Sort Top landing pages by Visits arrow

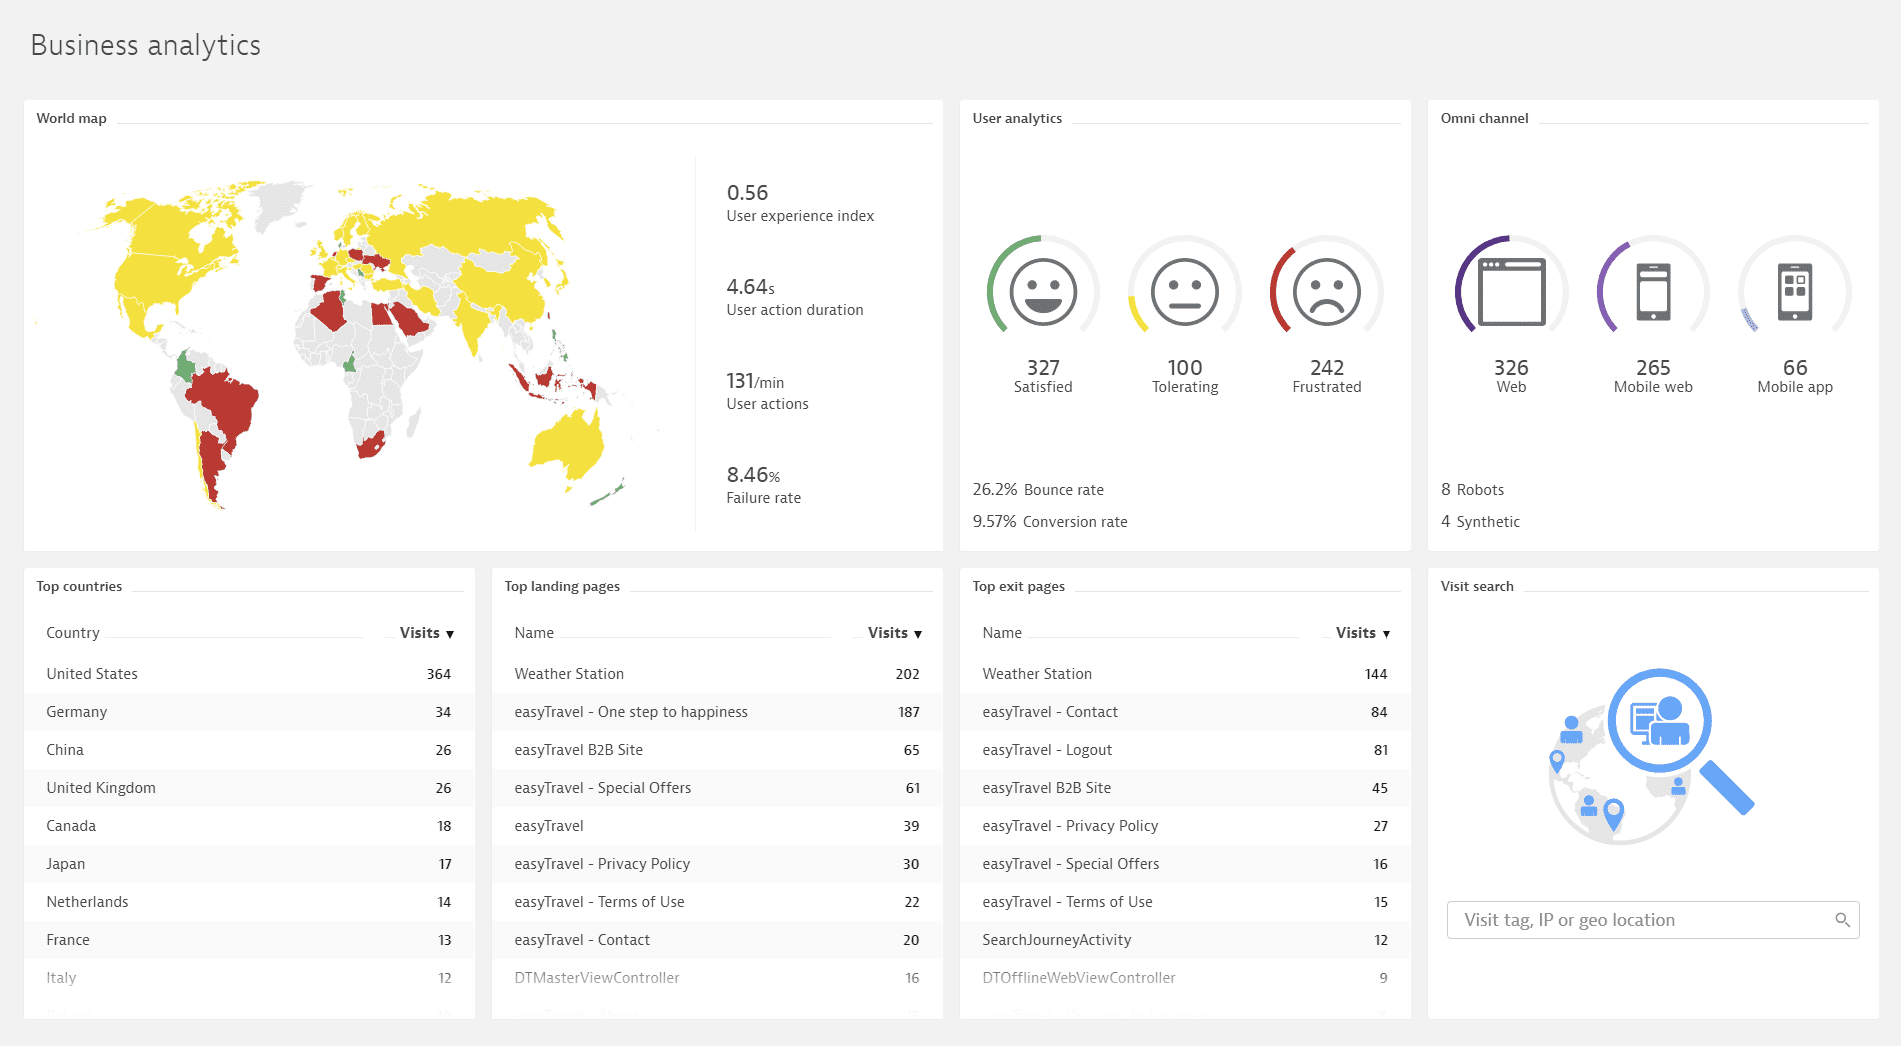click(x=918, y=634)
